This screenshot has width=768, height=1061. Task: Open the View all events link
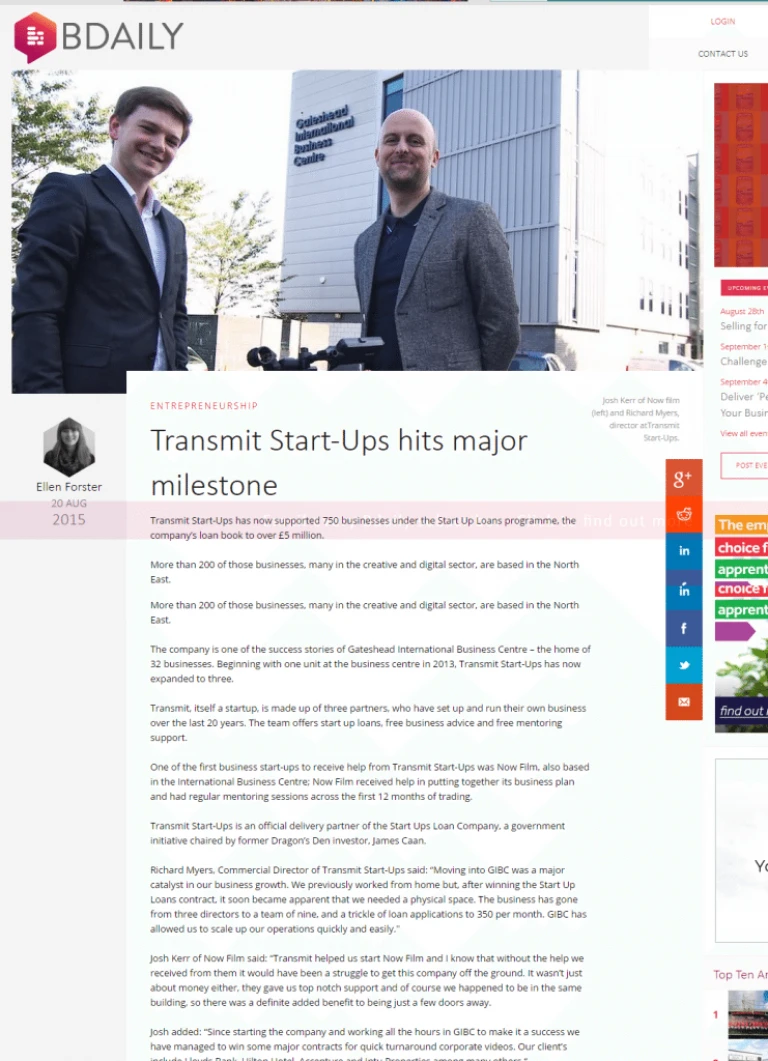744,433
